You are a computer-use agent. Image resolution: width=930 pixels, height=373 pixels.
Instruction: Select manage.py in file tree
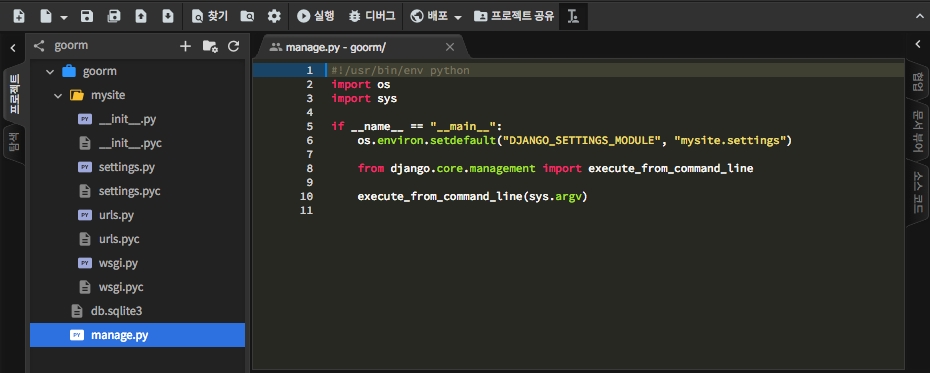pyautogui.click(x=137, y=335)
